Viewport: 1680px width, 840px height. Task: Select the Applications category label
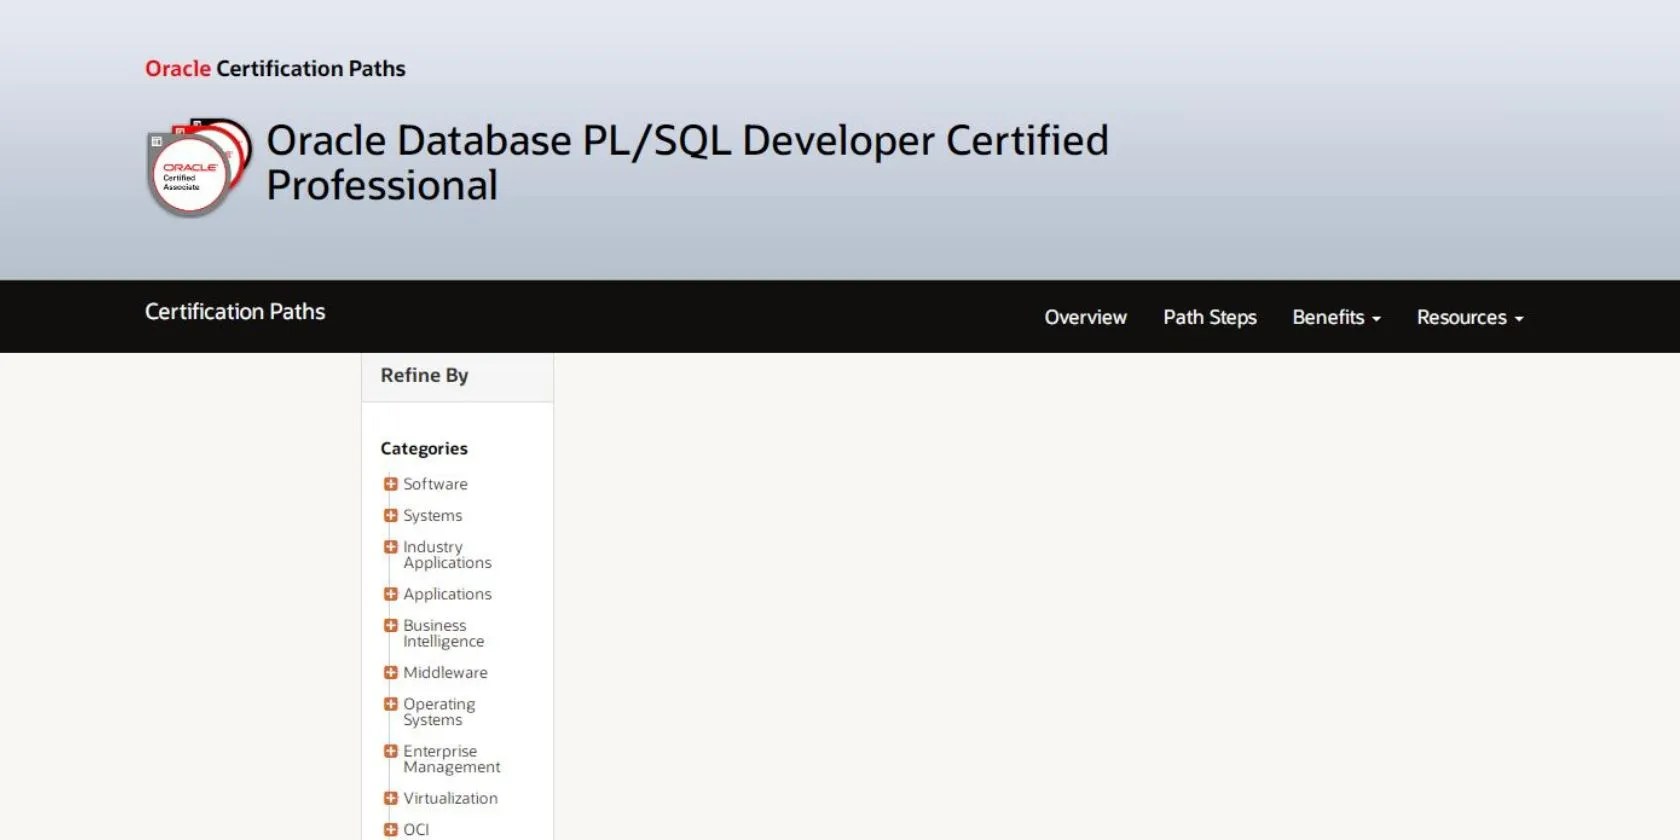(x=447, y=594)
